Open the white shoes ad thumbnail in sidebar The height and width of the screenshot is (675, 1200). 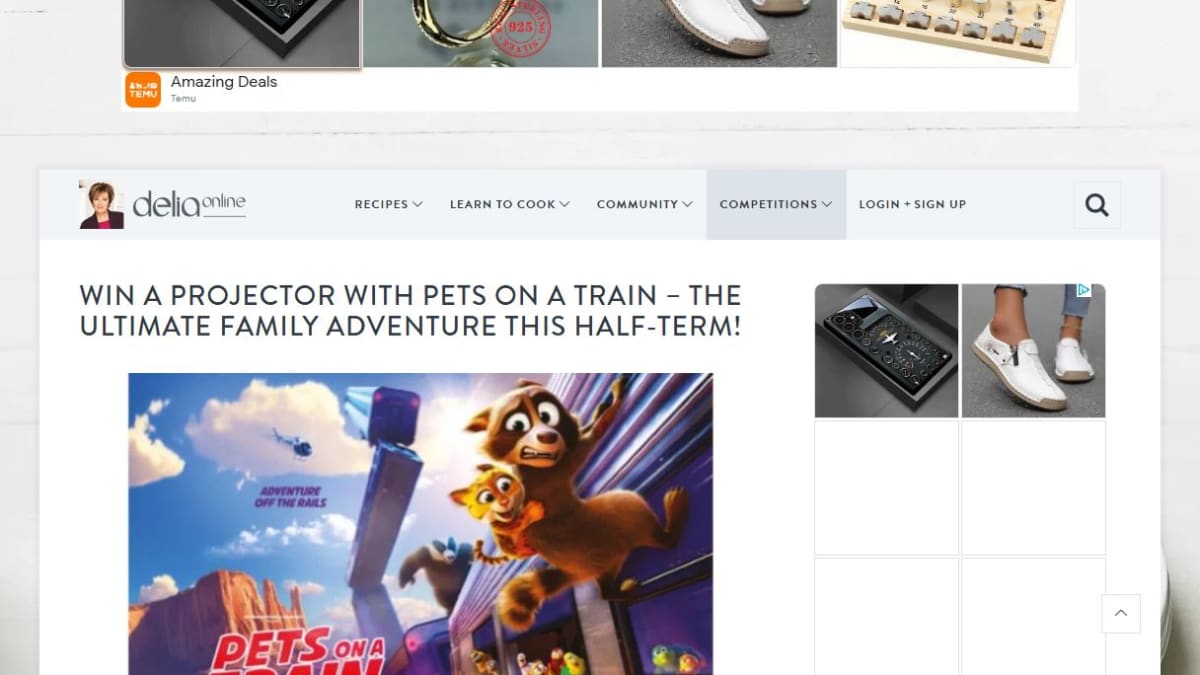(1033, 351)
